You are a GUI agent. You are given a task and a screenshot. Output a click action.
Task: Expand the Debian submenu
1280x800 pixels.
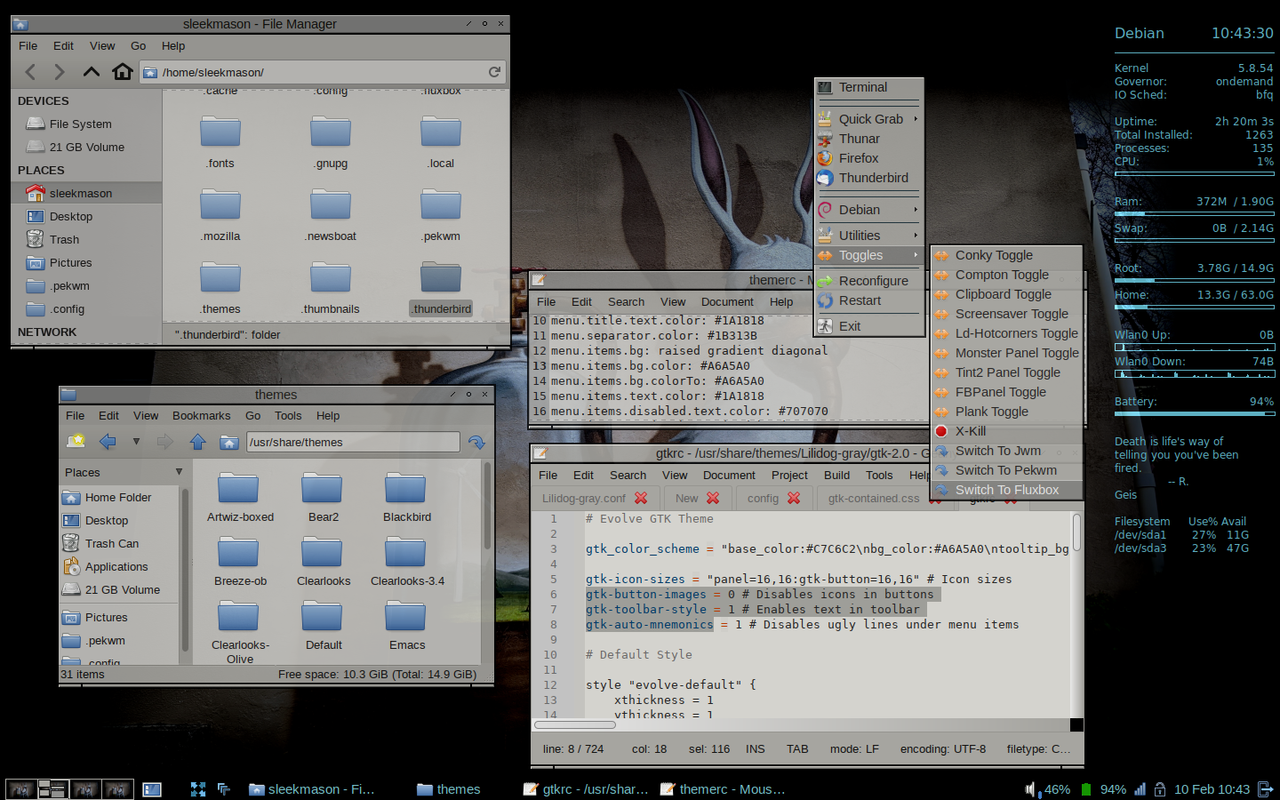pos(868,209)
